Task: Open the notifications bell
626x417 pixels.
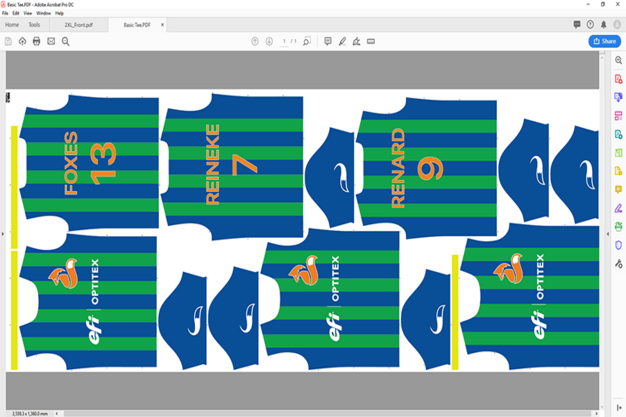Action: pyautogui.click(x=604, y=24)
